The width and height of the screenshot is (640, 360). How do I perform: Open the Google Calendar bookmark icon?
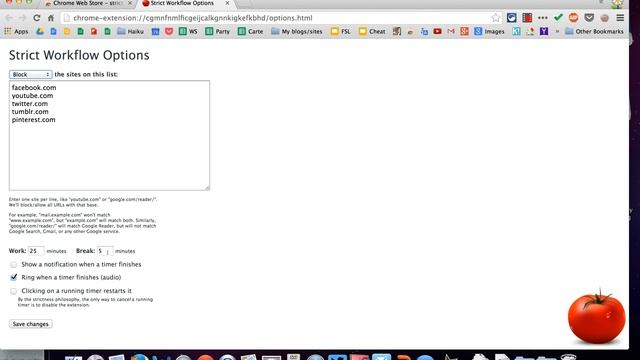click(155, 31)
